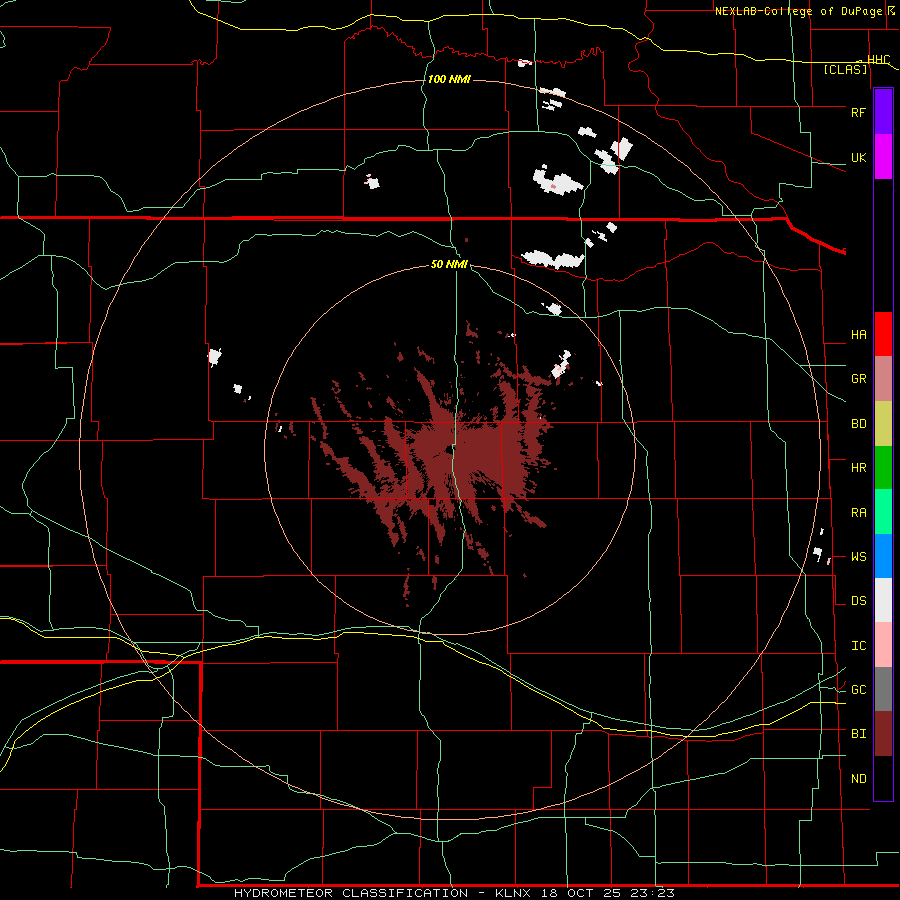Click the 'BD' legend label
This screenshot has width=900, height=900.
[858, 424]
